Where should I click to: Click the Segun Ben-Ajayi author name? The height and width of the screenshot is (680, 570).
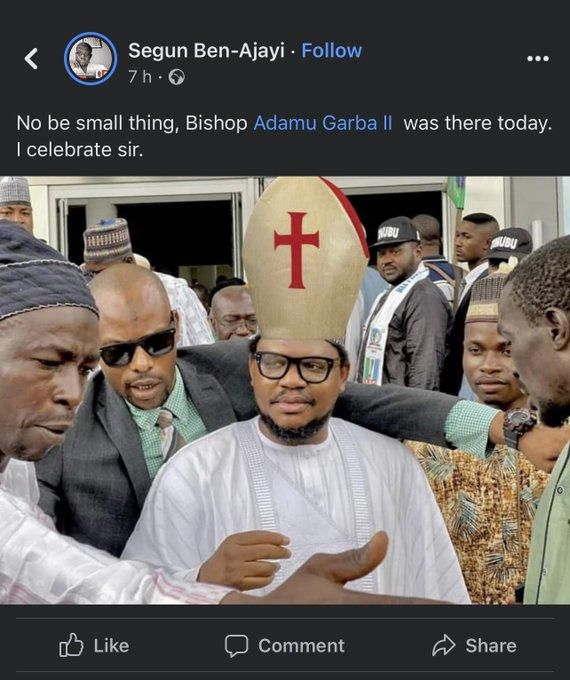tap(206, 51)
